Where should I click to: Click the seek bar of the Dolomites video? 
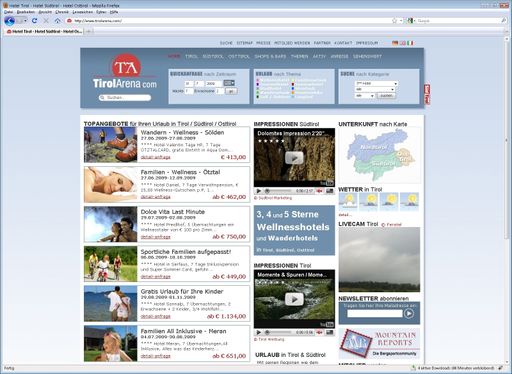click(278, 191)
